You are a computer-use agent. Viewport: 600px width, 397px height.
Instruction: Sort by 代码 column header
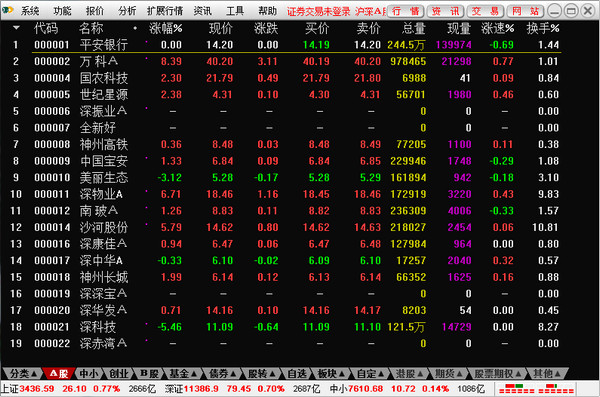[46, 28]
